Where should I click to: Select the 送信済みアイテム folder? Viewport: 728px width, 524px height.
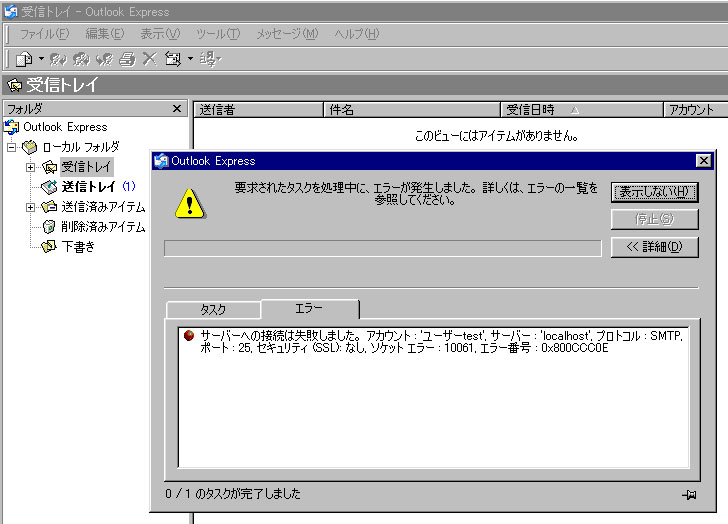point(103,207)
